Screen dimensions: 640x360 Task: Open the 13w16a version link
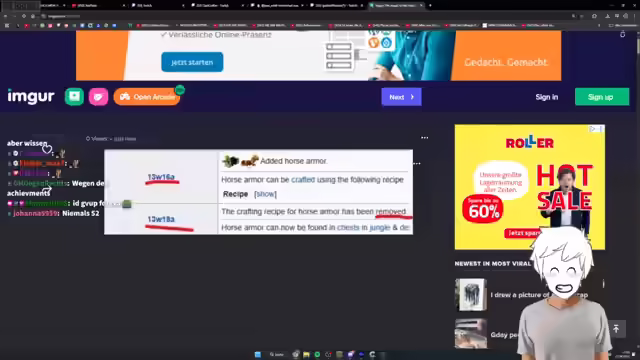click(x=161, y=177)
